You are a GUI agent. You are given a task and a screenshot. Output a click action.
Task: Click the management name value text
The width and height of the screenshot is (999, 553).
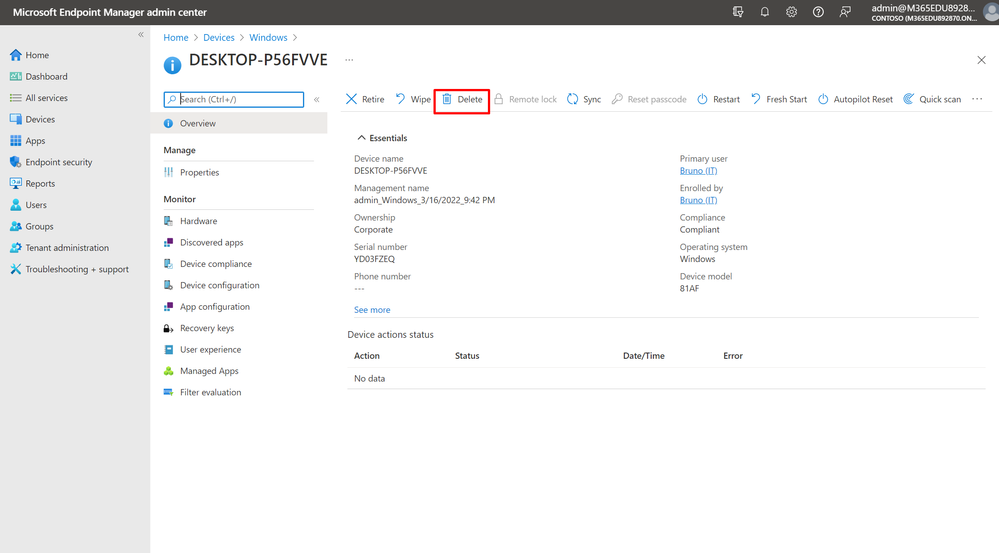click(x=424, y=200)
